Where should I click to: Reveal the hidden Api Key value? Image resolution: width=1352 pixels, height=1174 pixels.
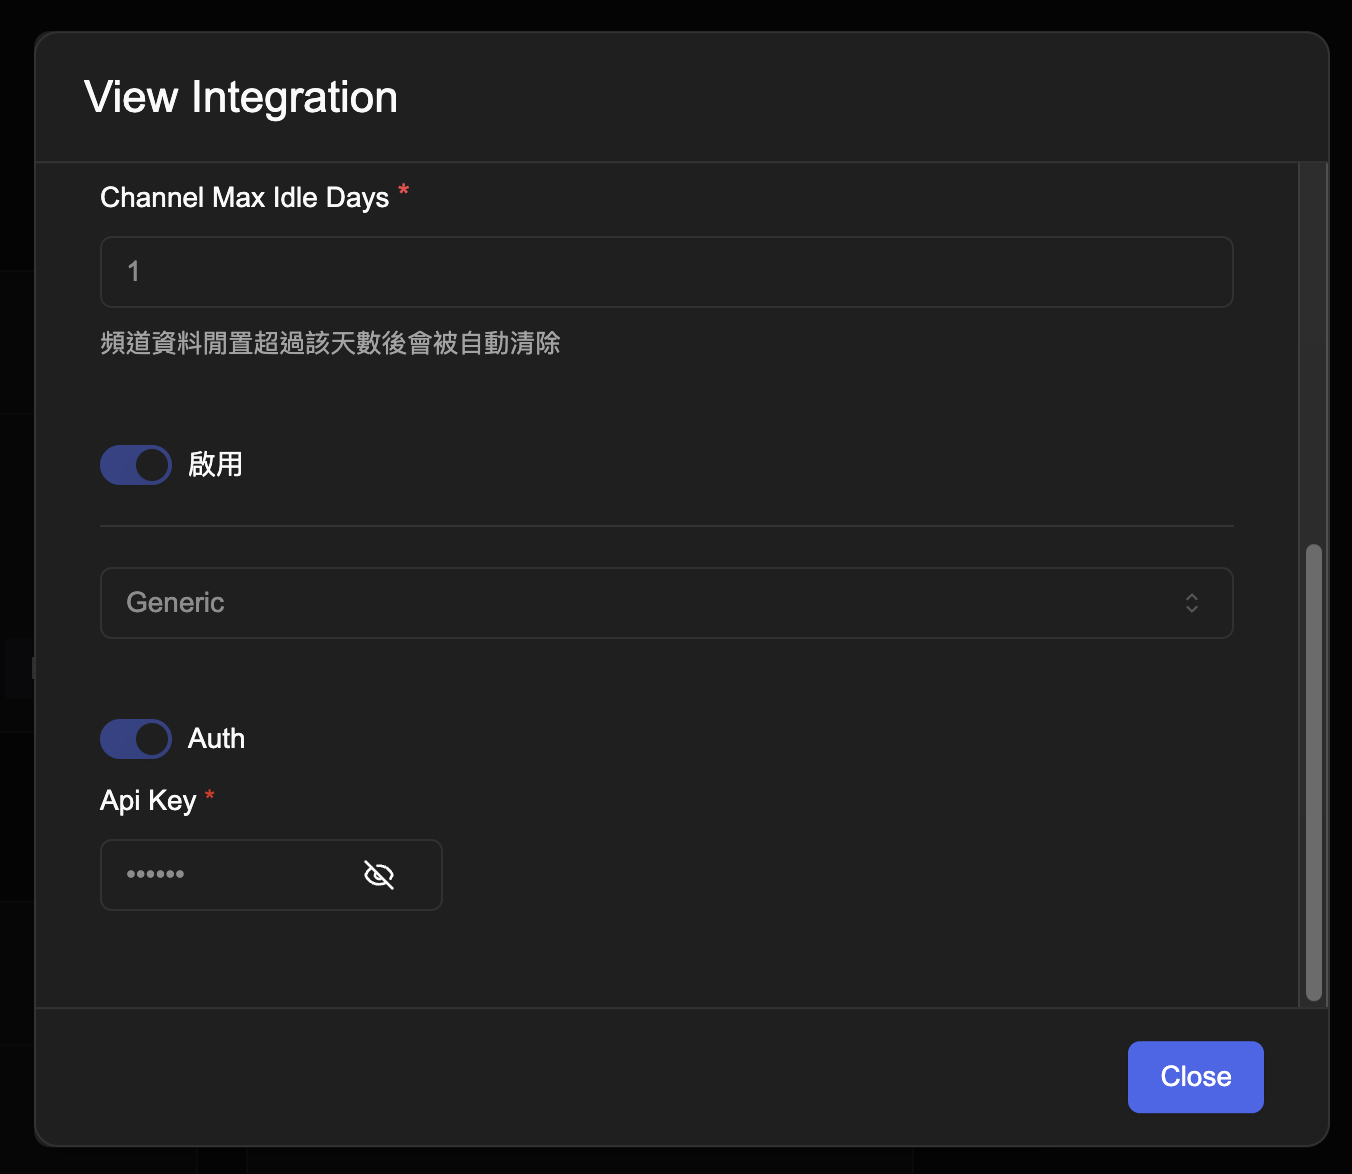(x=379, y=875)
